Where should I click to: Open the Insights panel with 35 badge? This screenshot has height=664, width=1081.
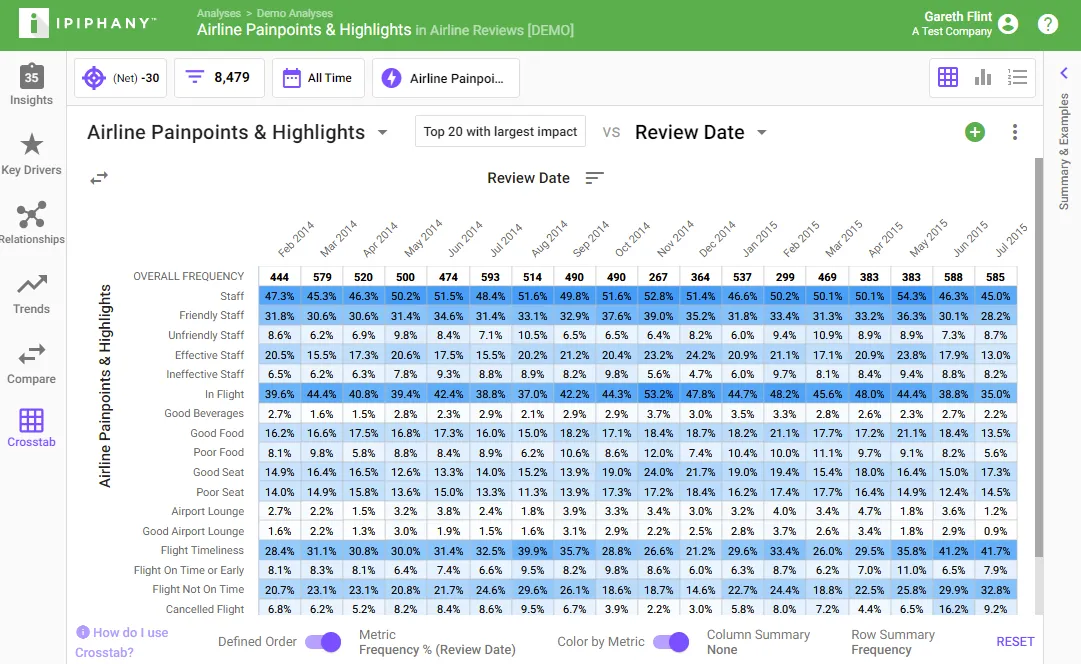click(x=32, y=85)
